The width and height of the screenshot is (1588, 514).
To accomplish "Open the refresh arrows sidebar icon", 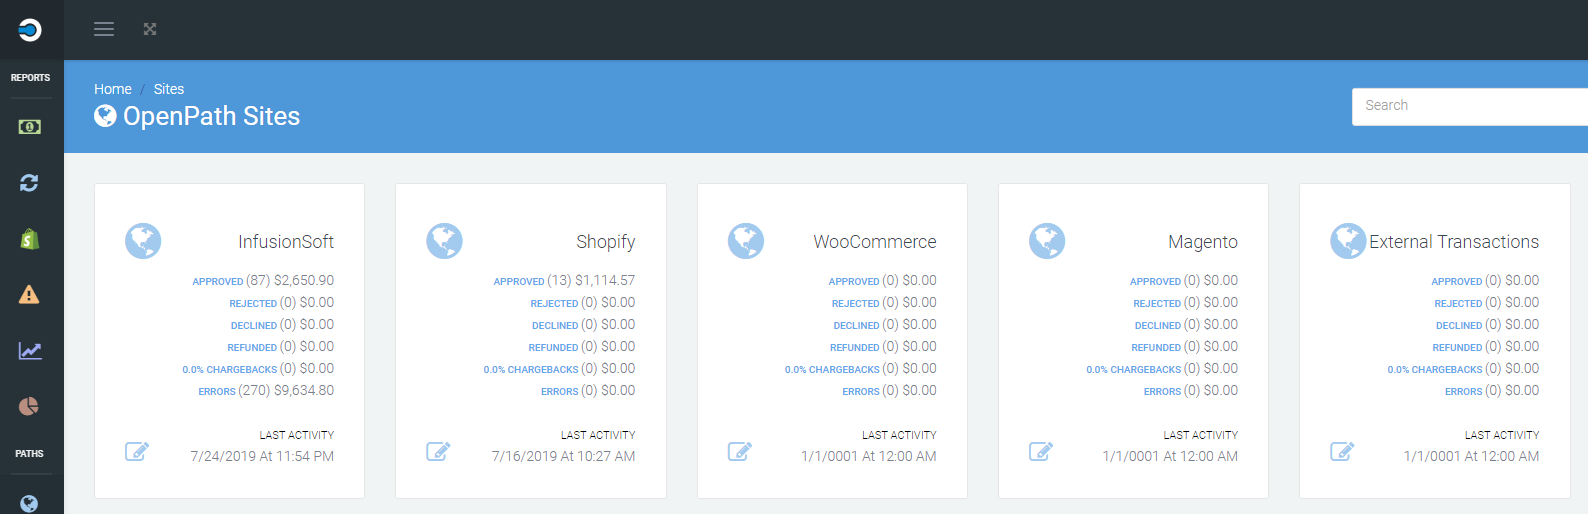I will click(x=29, y=183).
